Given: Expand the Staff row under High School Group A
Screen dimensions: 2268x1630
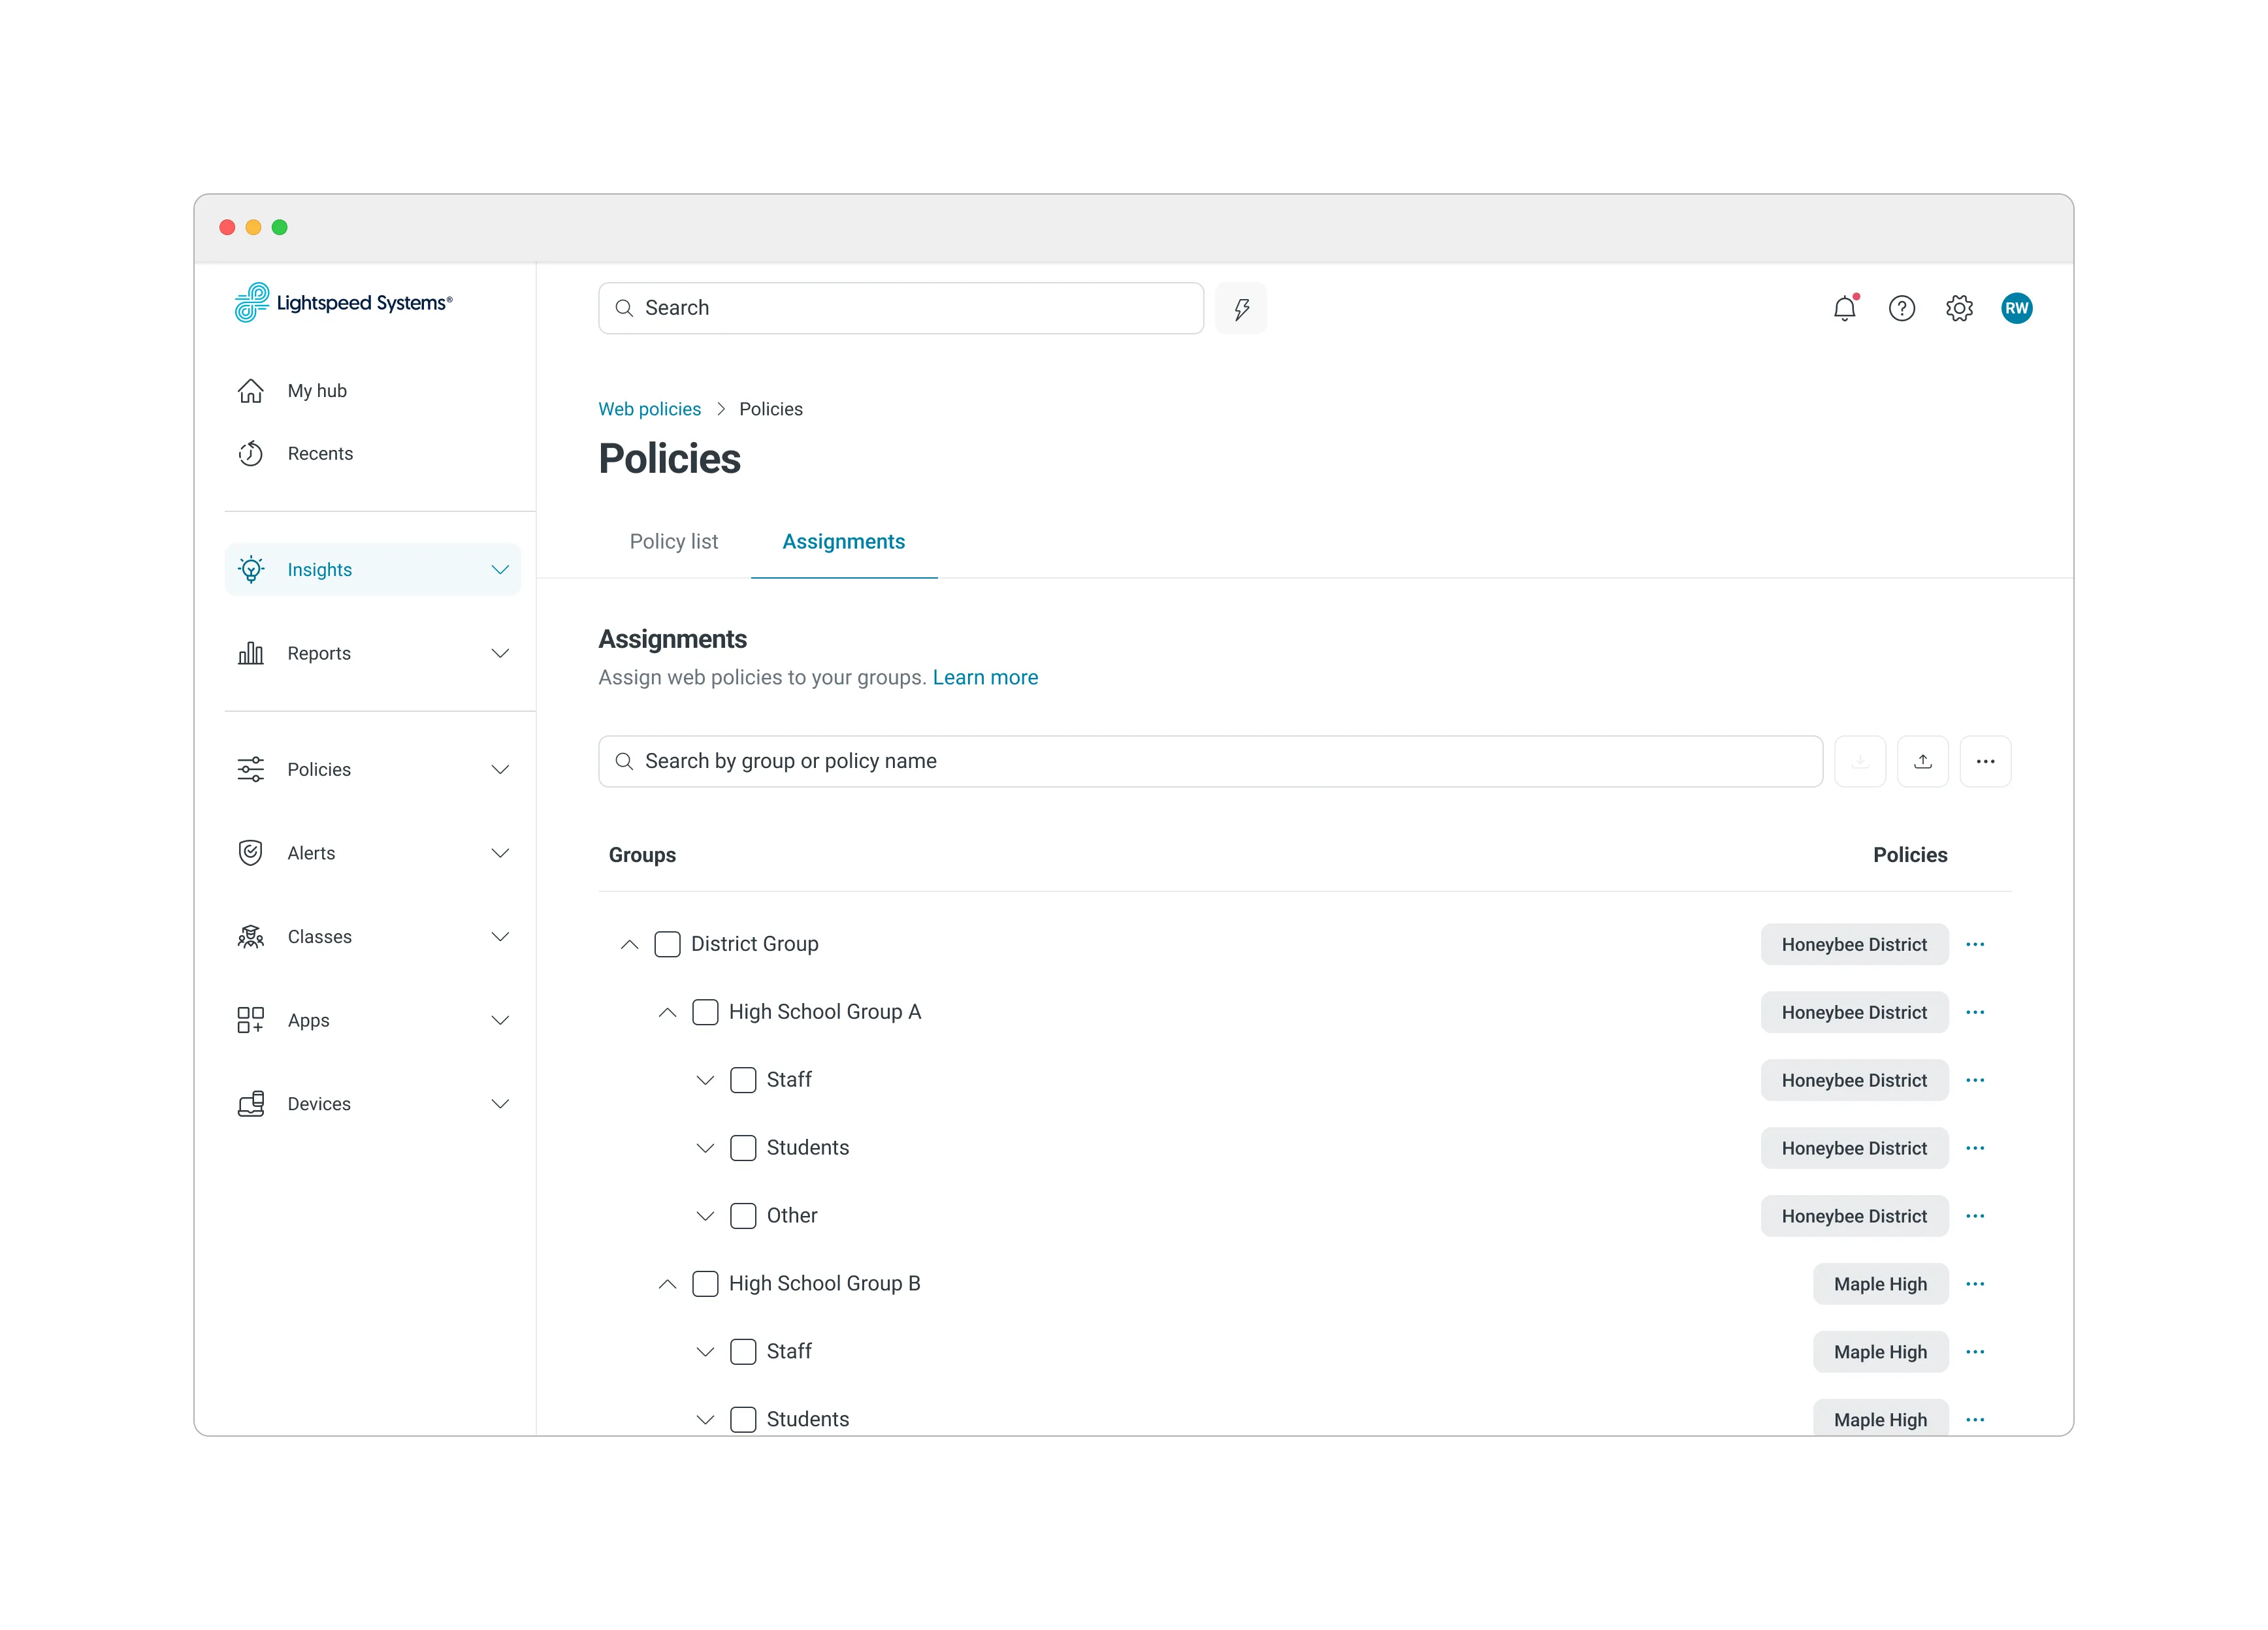Looking at the screenshot, I should pyautogui.click(x=705, y=1080).
